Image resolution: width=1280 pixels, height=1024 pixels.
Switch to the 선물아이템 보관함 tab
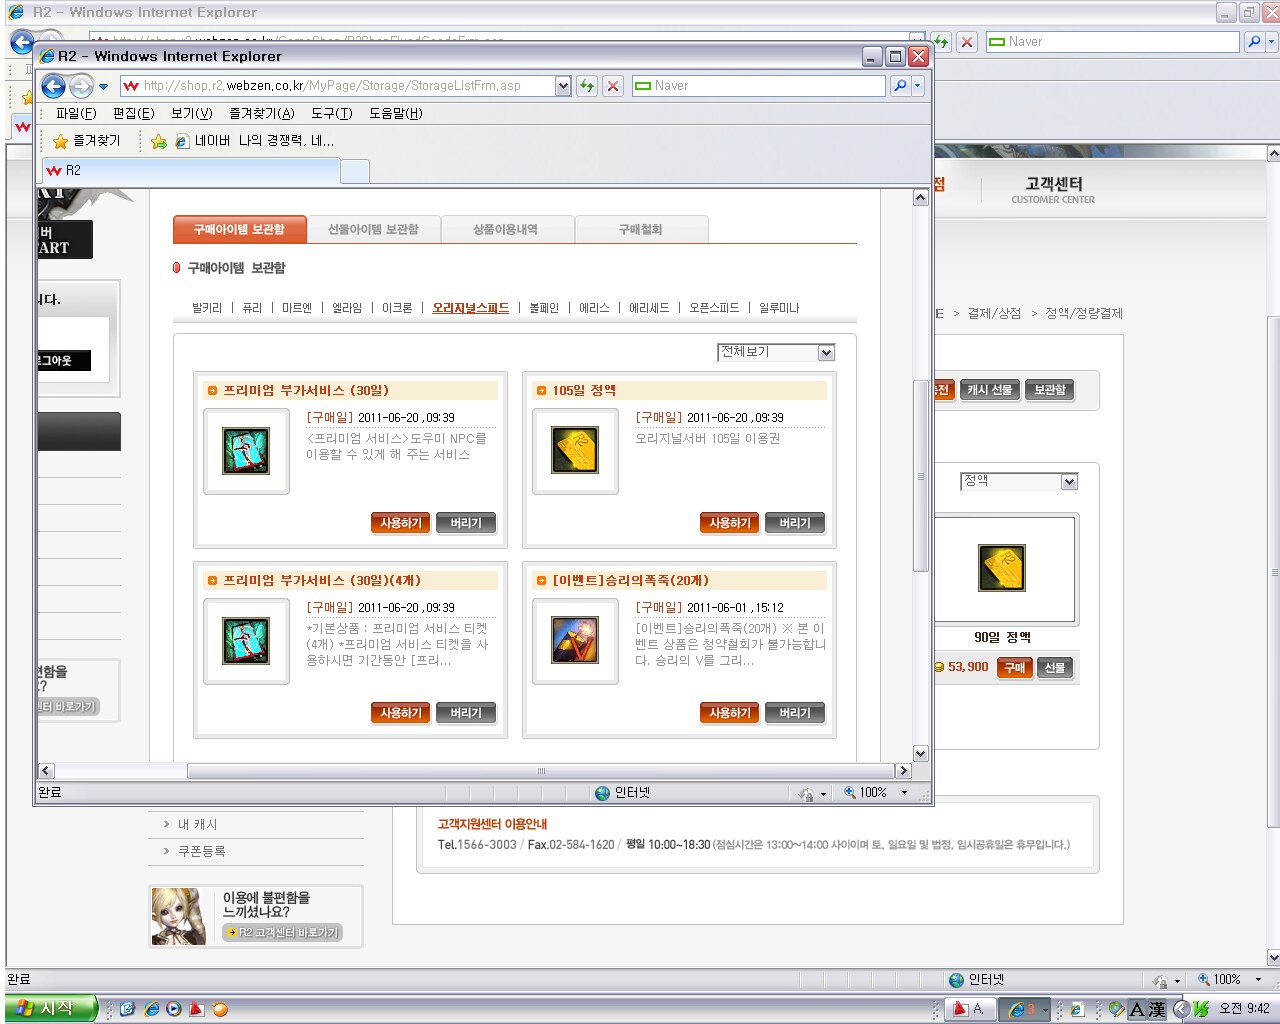pos(373,229)
